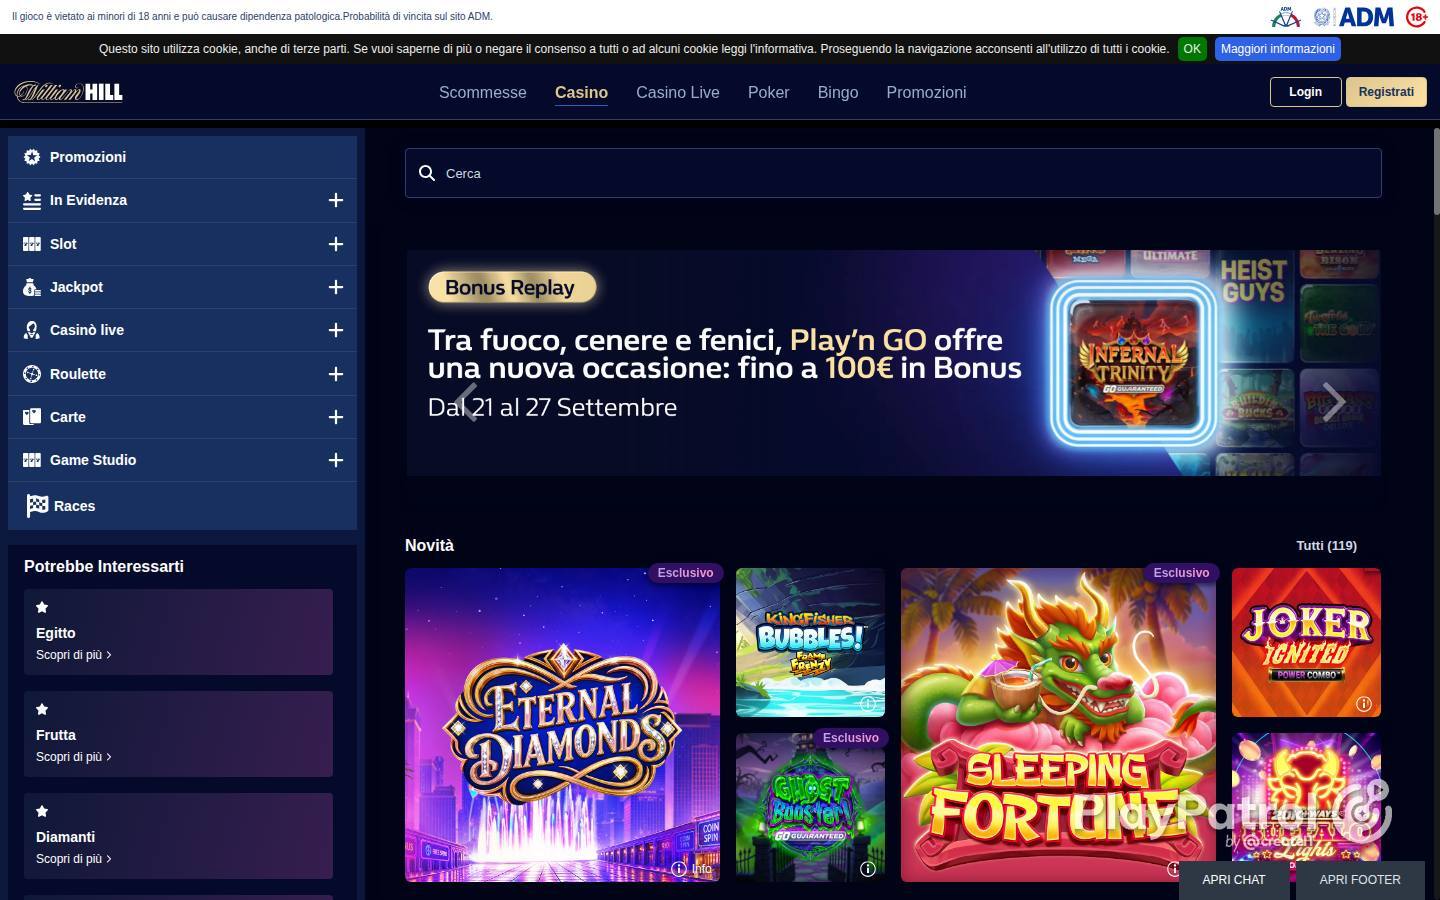Click the Carte playing cards icon
Viewport: 1440px width, 900px height.
[32, 417]
